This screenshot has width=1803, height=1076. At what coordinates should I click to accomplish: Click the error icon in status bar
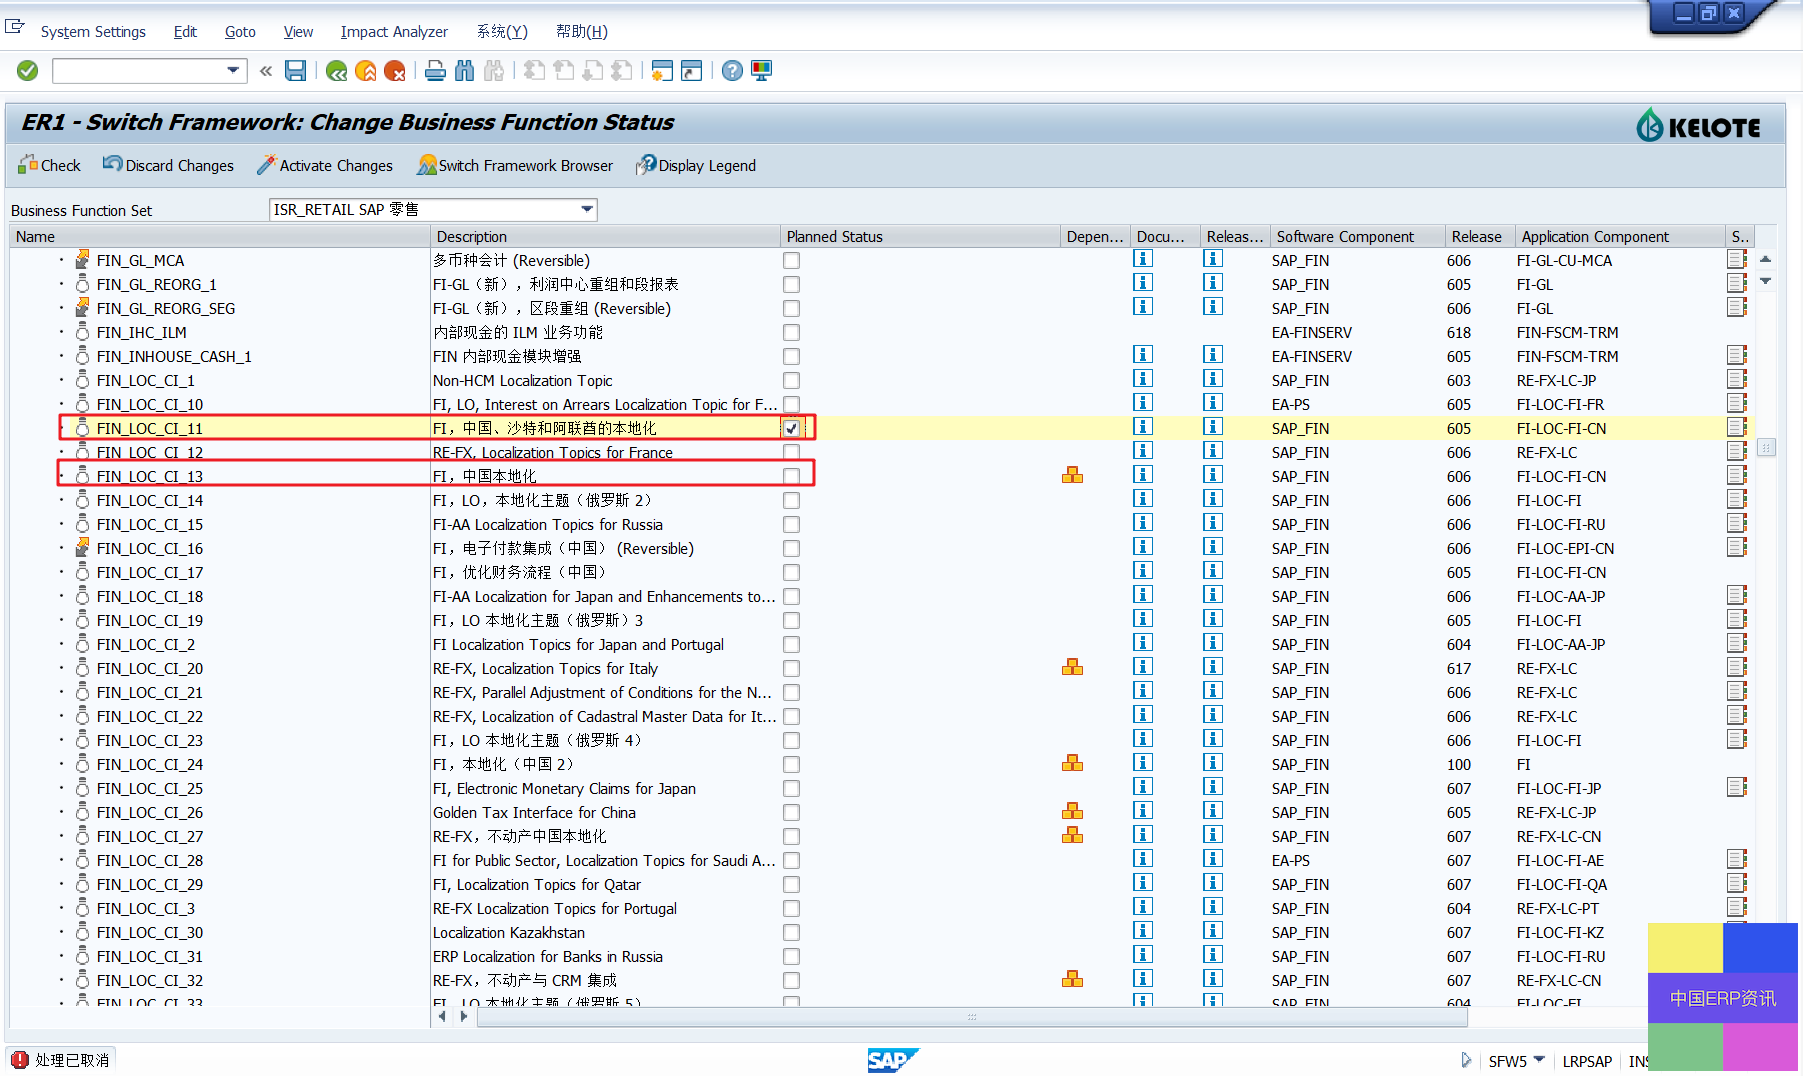pos(20,1060)
